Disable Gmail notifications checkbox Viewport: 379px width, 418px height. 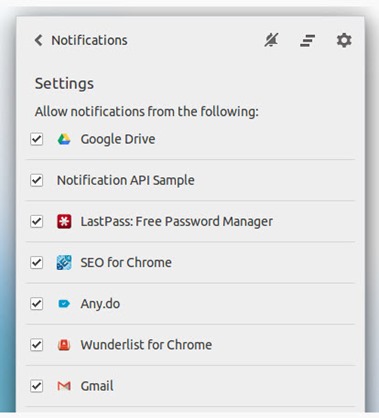(37, 386)
